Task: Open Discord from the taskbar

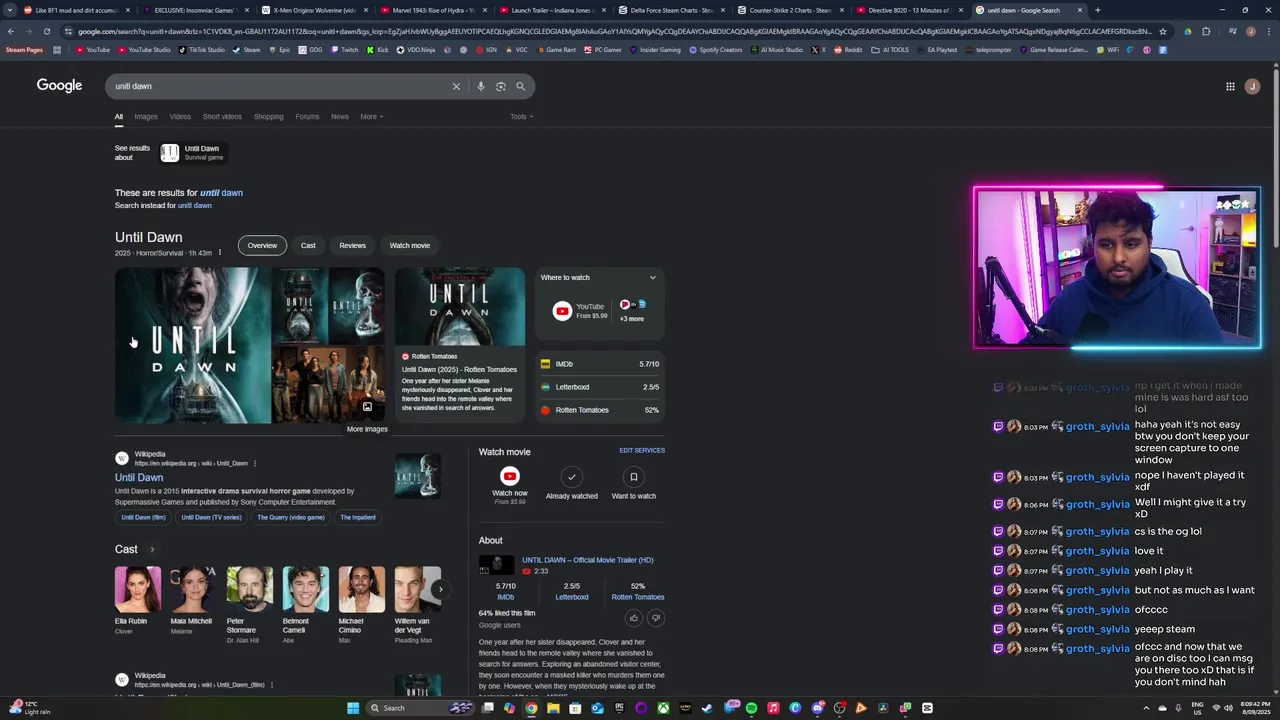Action: [x=817, y=708]
